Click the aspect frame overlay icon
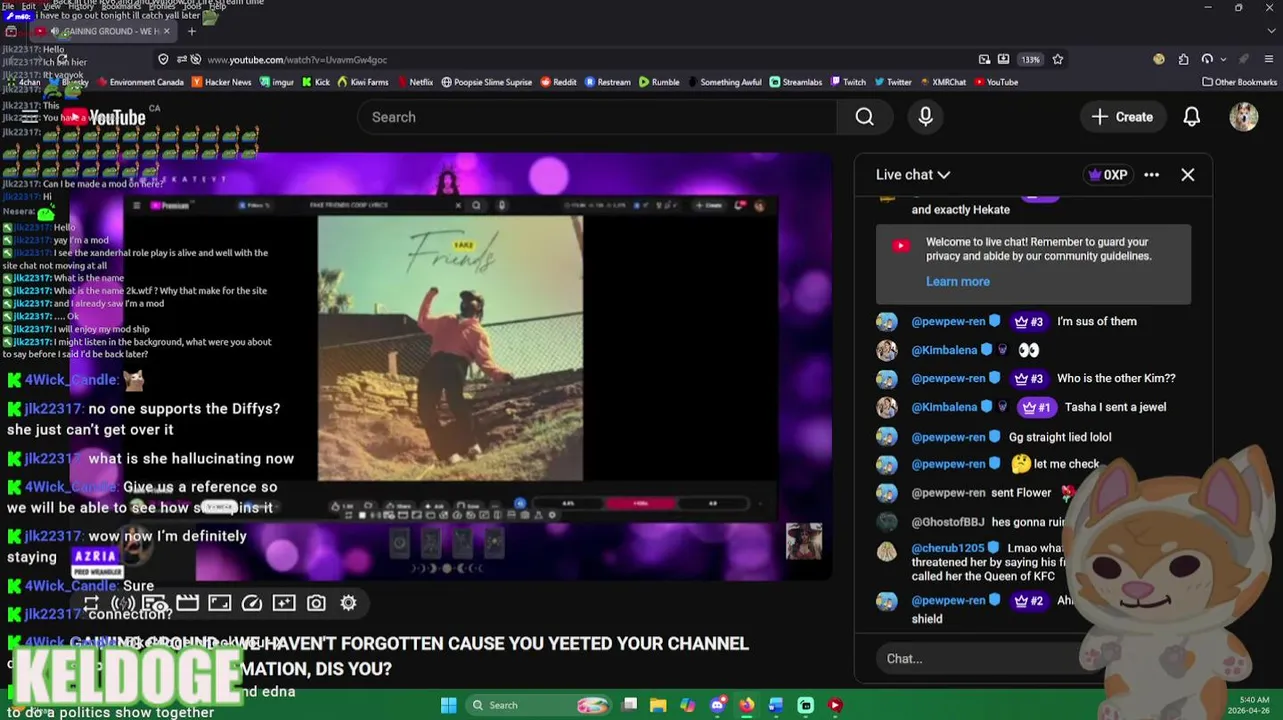 (219, 603)
